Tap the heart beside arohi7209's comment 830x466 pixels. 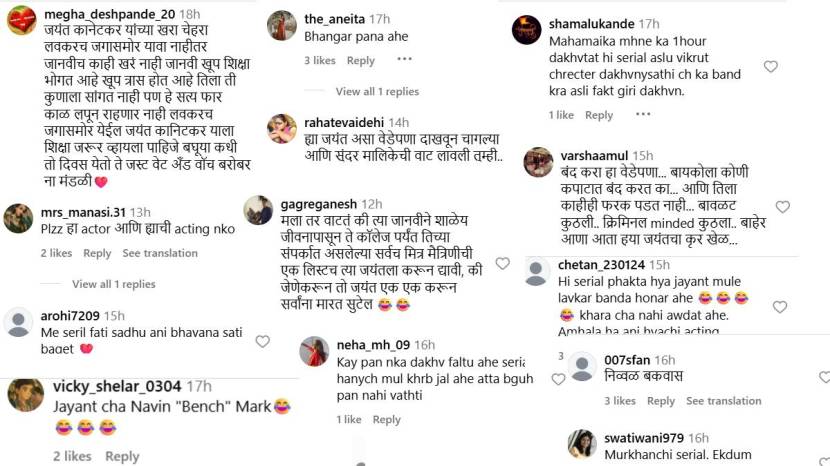click(x=262, y=341)
